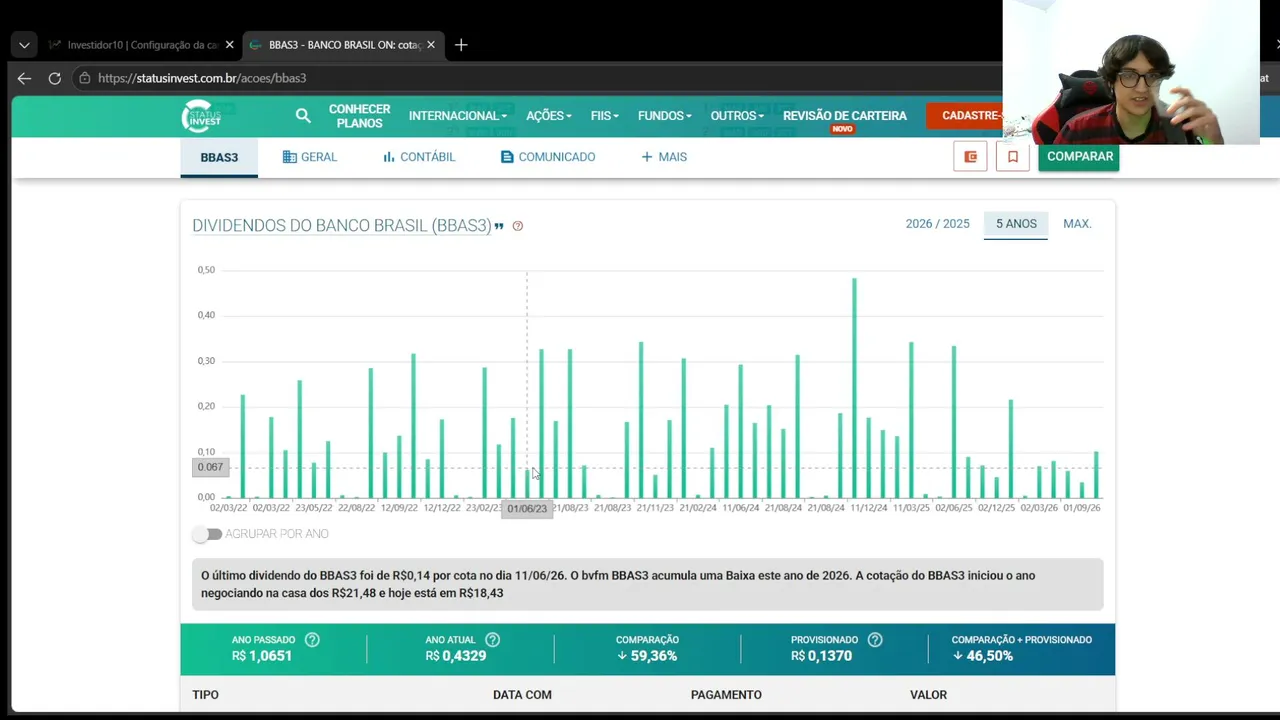The image size is (1280, 720).
Task: Open the red help icon beside chart title
Action: (x=518, y=226)
